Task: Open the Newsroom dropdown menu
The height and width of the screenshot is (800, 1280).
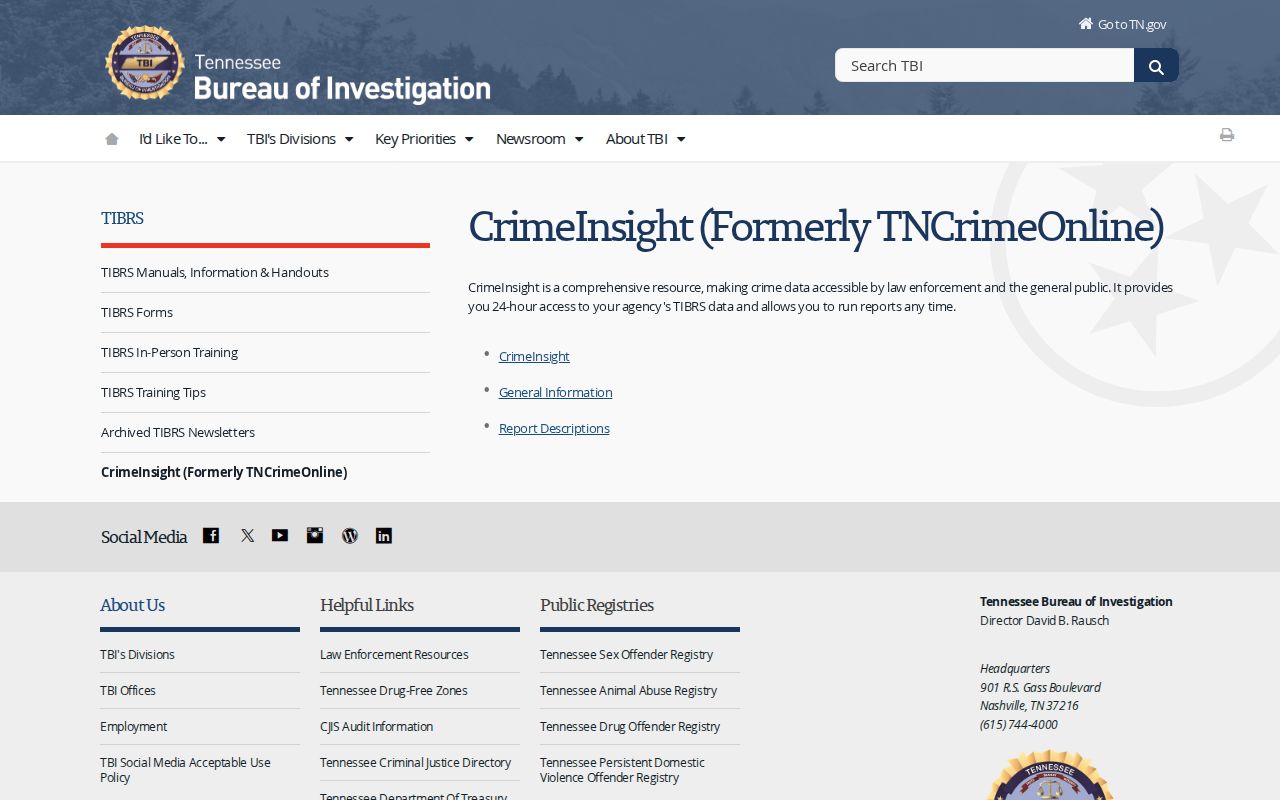Action: pos(540,139)
